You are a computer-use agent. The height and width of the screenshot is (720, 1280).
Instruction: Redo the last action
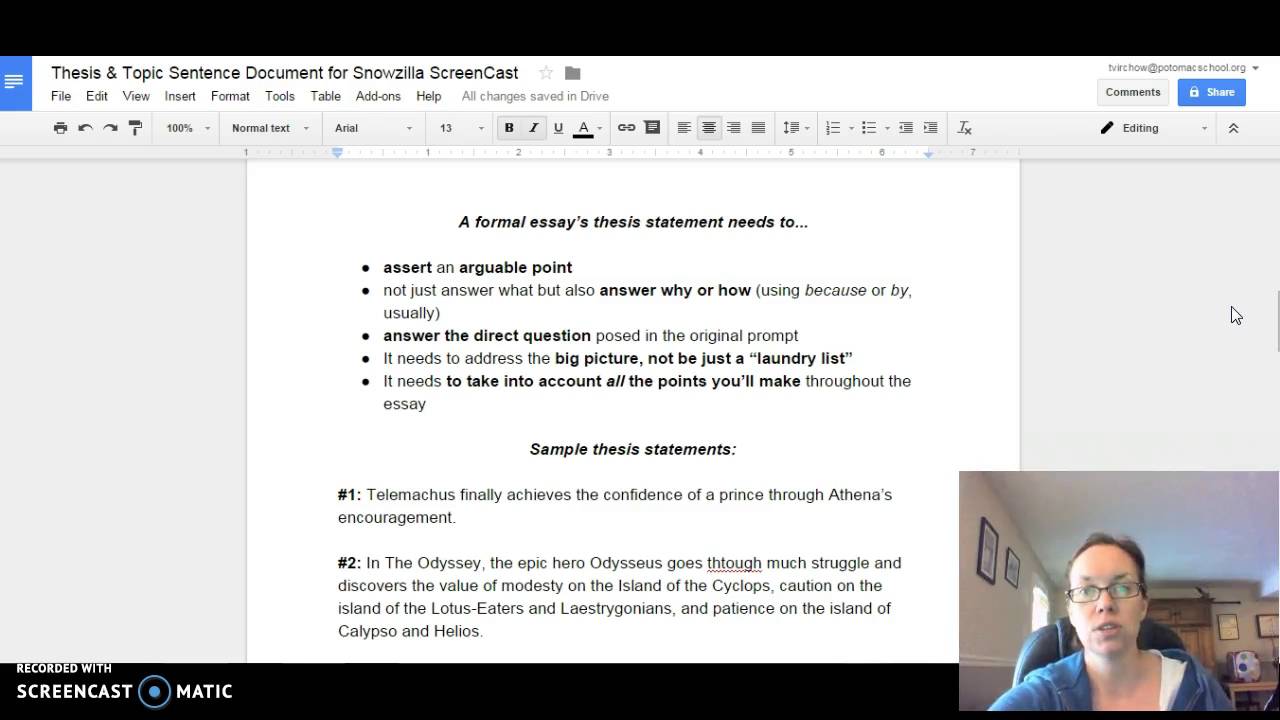[x=110, y=128]
